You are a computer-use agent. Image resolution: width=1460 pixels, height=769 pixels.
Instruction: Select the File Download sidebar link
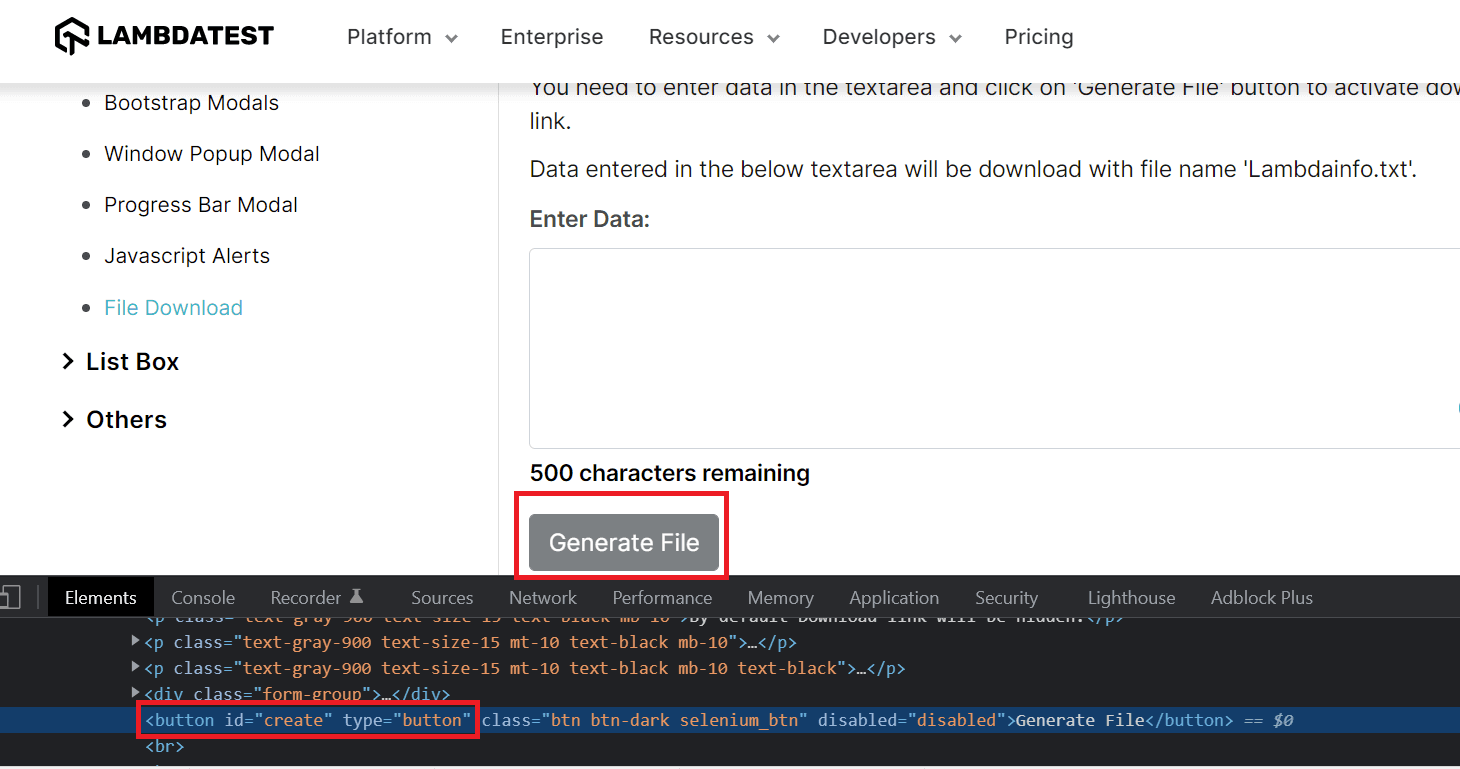click(x=173, y=307)
